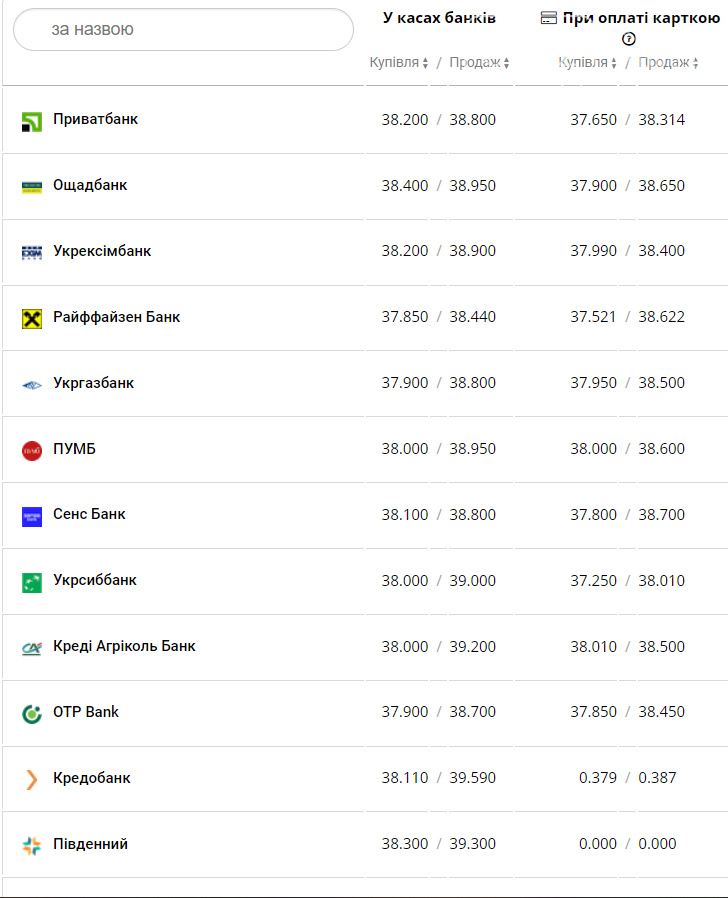This screenshot has height=898, width=728.
Task: Click the Кредобанк orange arrow logo
Action: click(32, 779)
